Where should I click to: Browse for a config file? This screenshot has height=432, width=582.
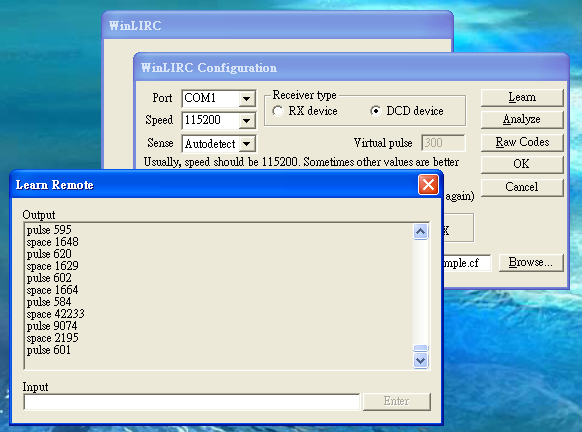coord(531,262)
